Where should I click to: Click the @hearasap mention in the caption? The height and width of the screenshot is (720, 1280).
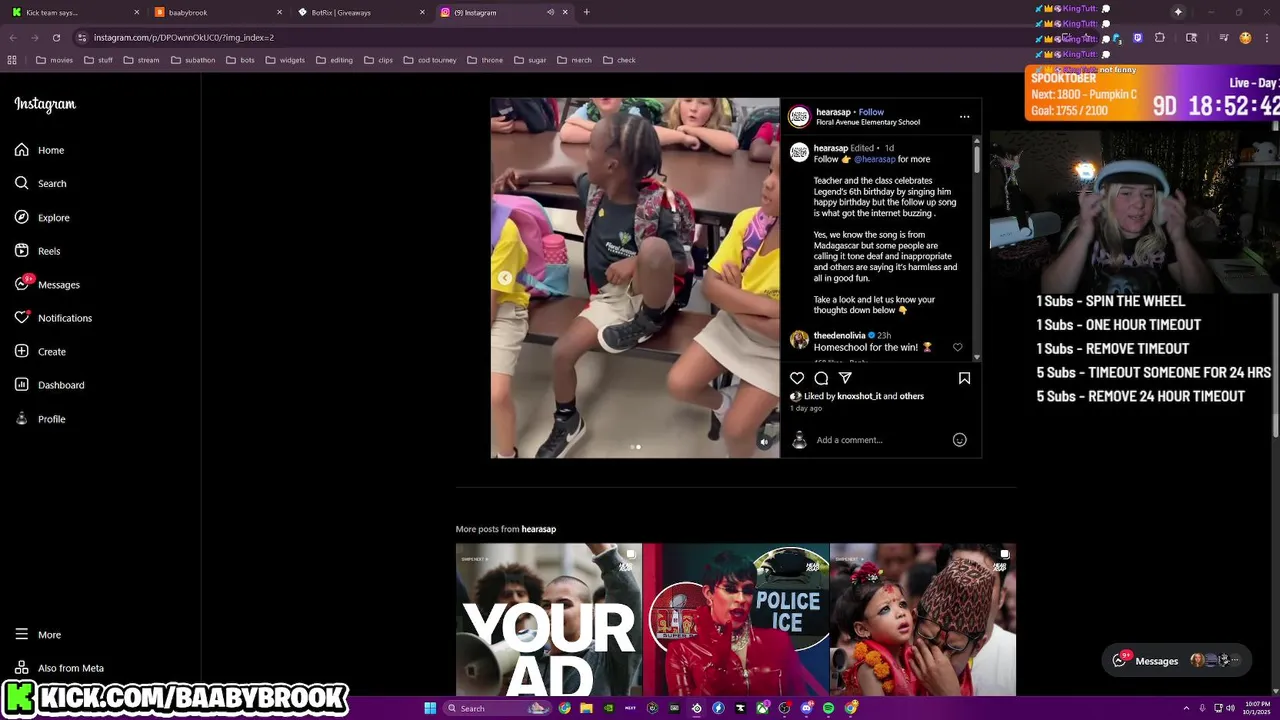(875, 159)
